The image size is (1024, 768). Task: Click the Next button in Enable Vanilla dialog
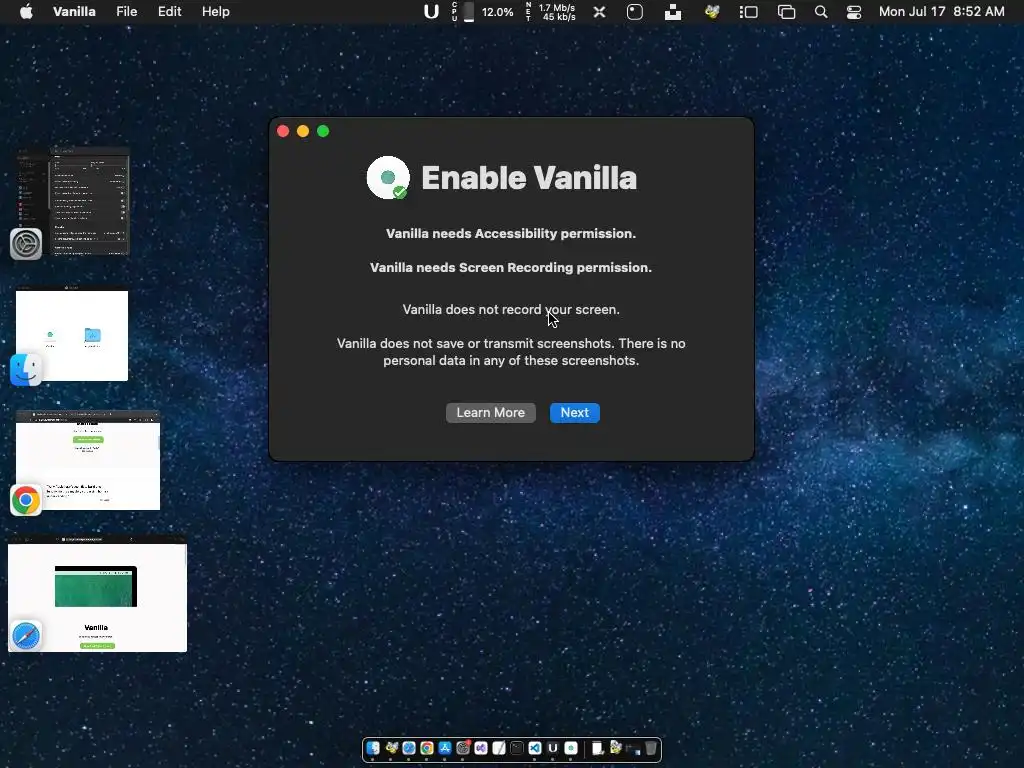[575, 413]
